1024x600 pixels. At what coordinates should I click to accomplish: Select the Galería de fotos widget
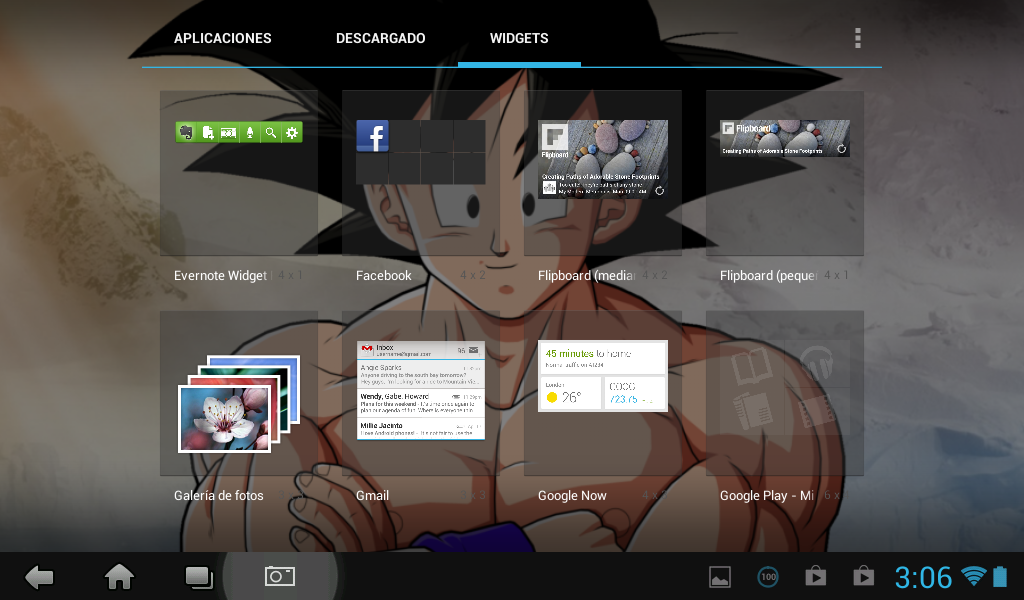click(x=239, y=403)
